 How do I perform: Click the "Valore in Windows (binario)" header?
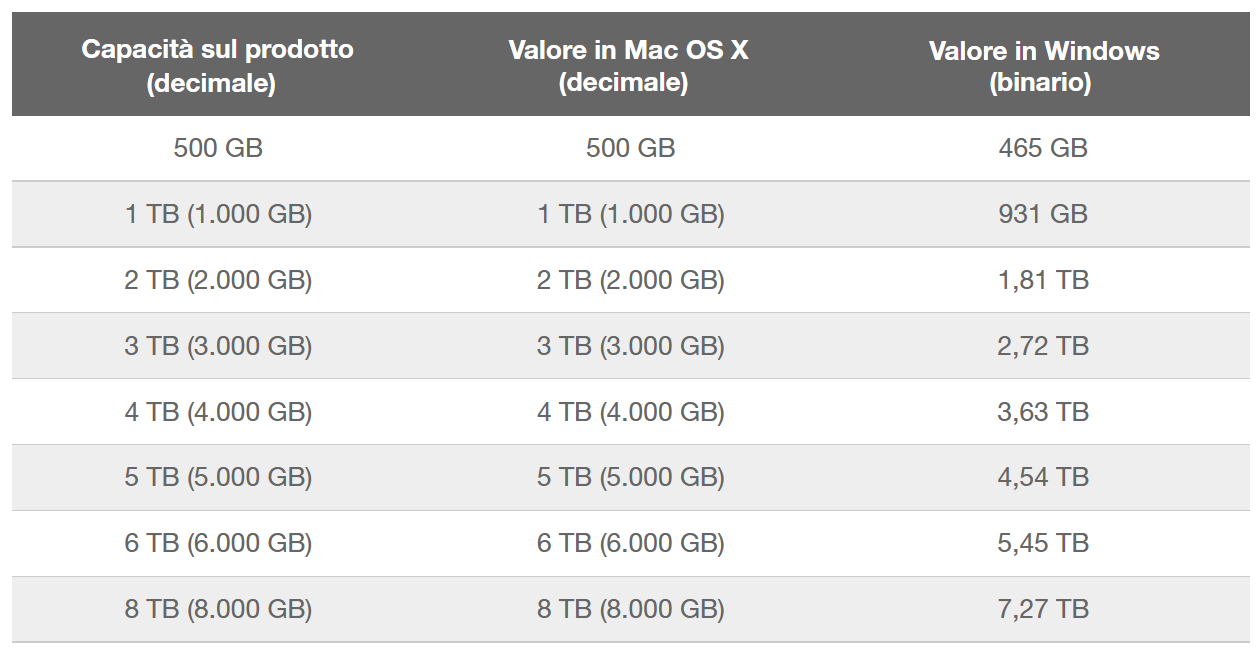tap(1043, 66)
